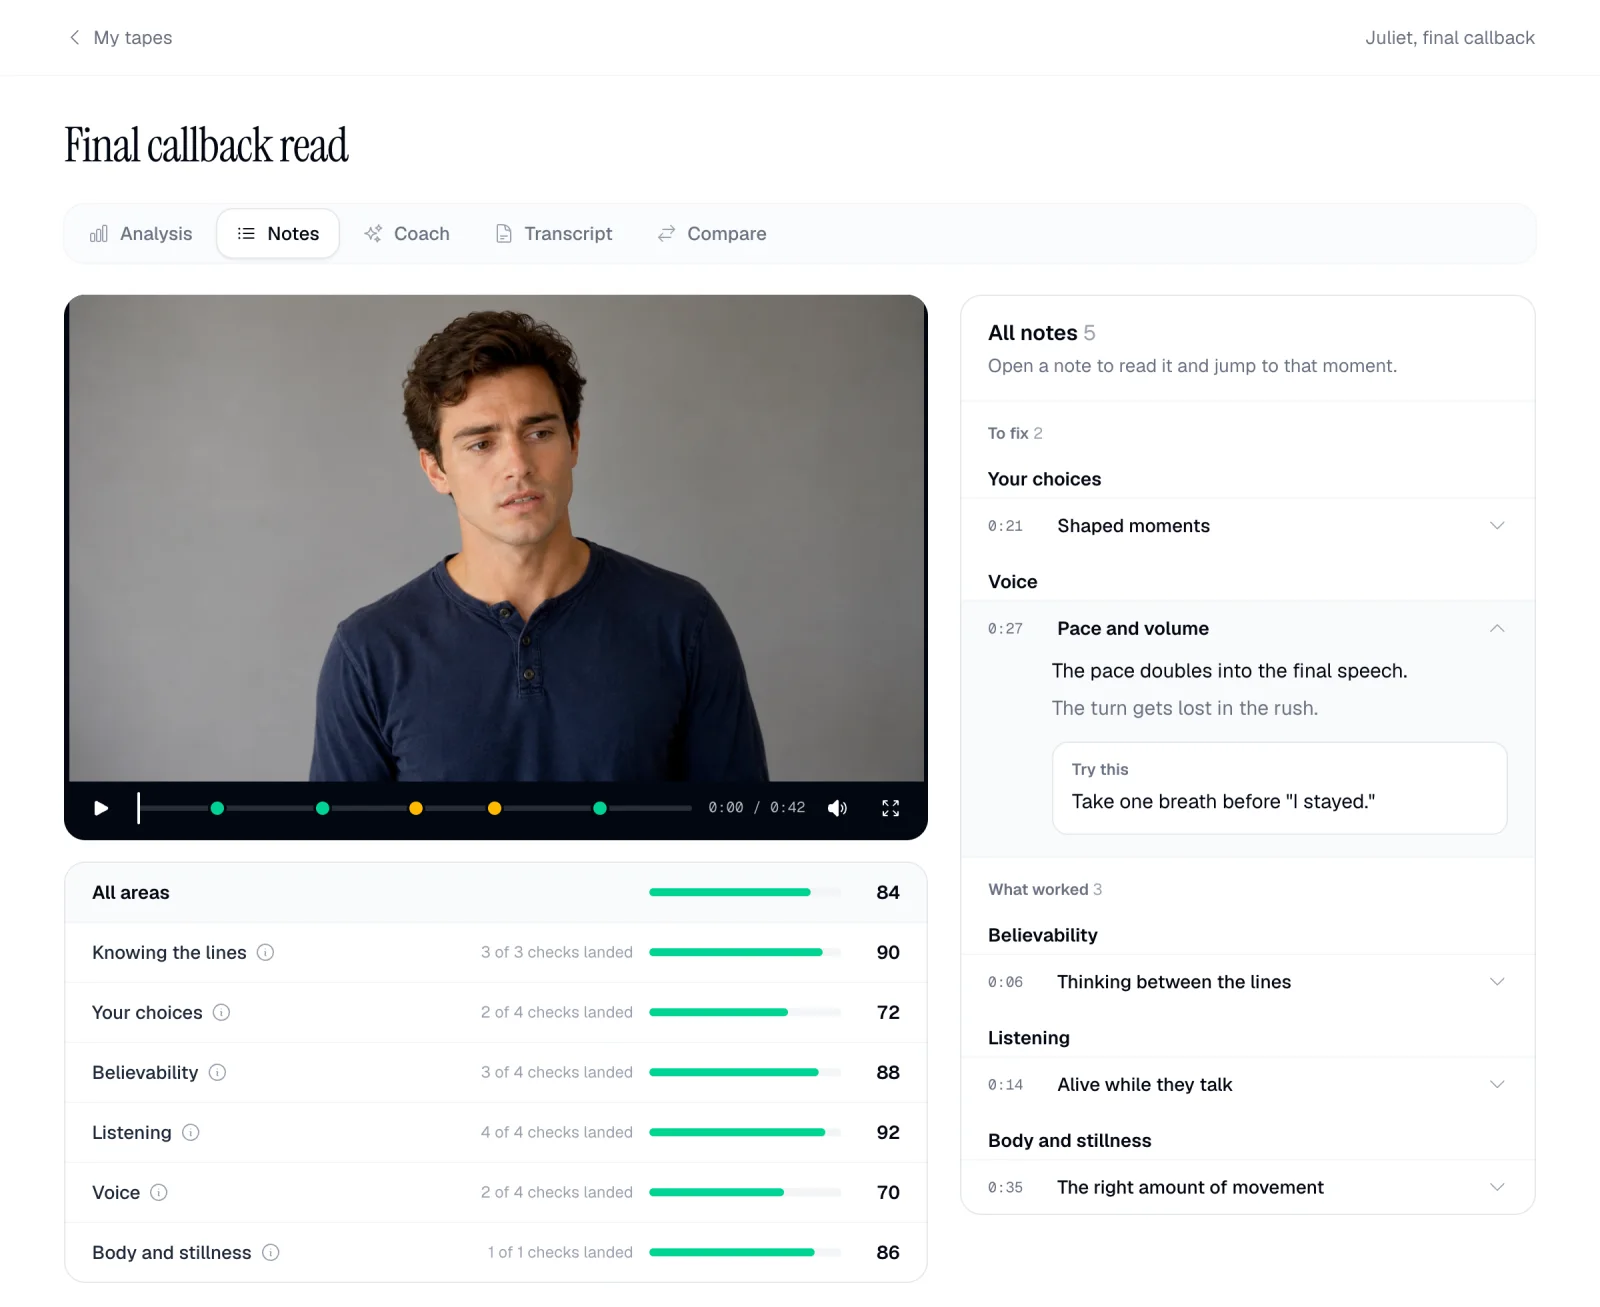This screenshot has height=1307, width=1600.
Task: Click the Knowing the lines score 90
Action: [x=888, y=952]
